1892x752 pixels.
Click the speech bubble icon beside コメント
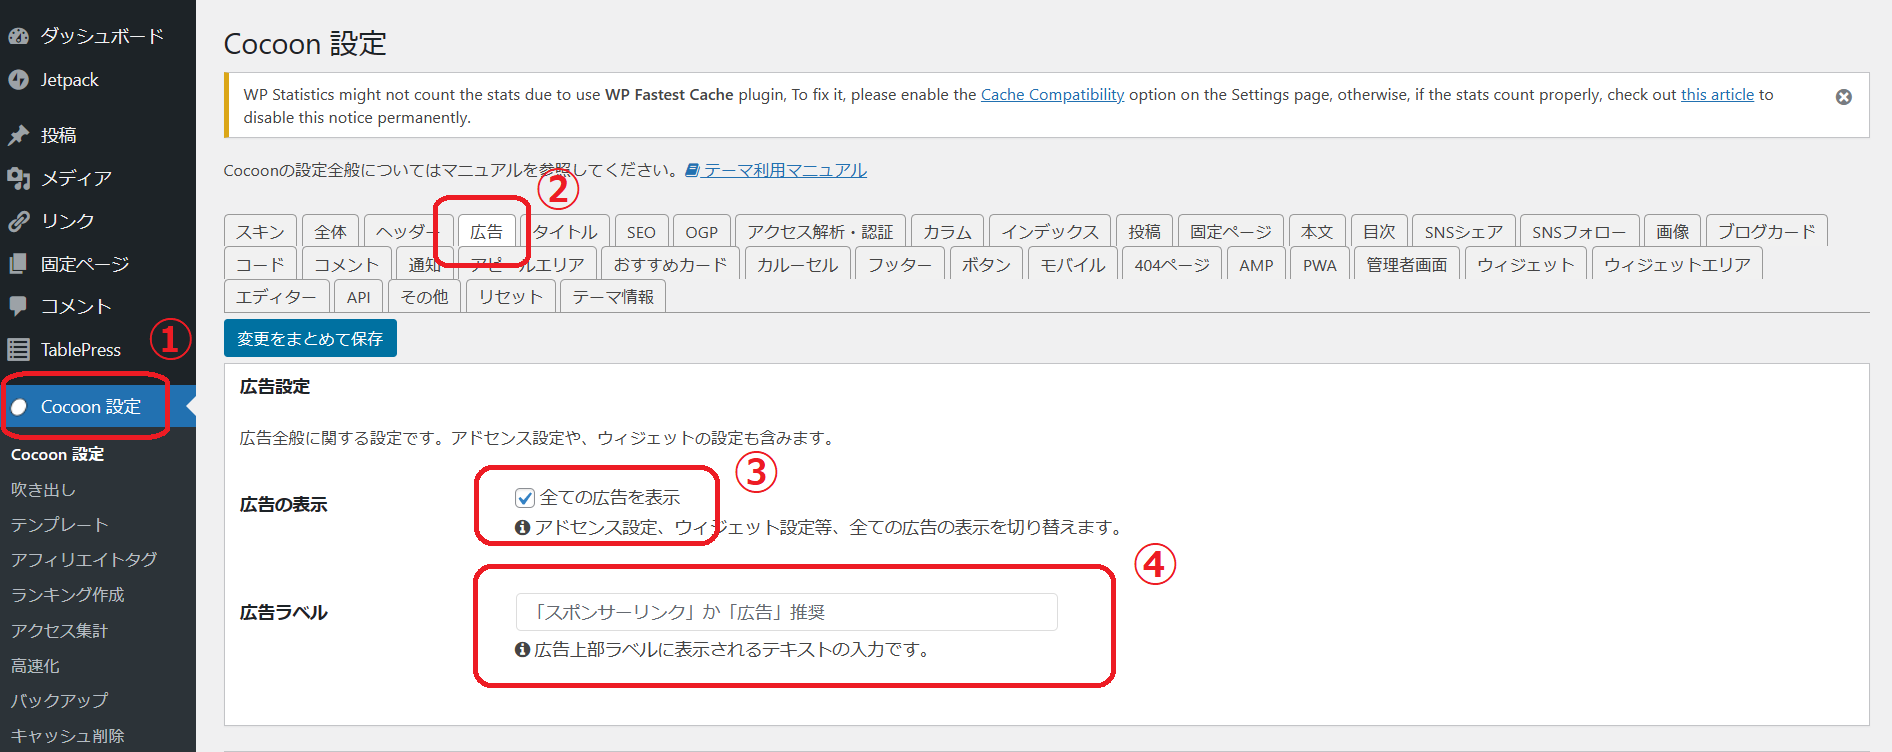(18, 306)
